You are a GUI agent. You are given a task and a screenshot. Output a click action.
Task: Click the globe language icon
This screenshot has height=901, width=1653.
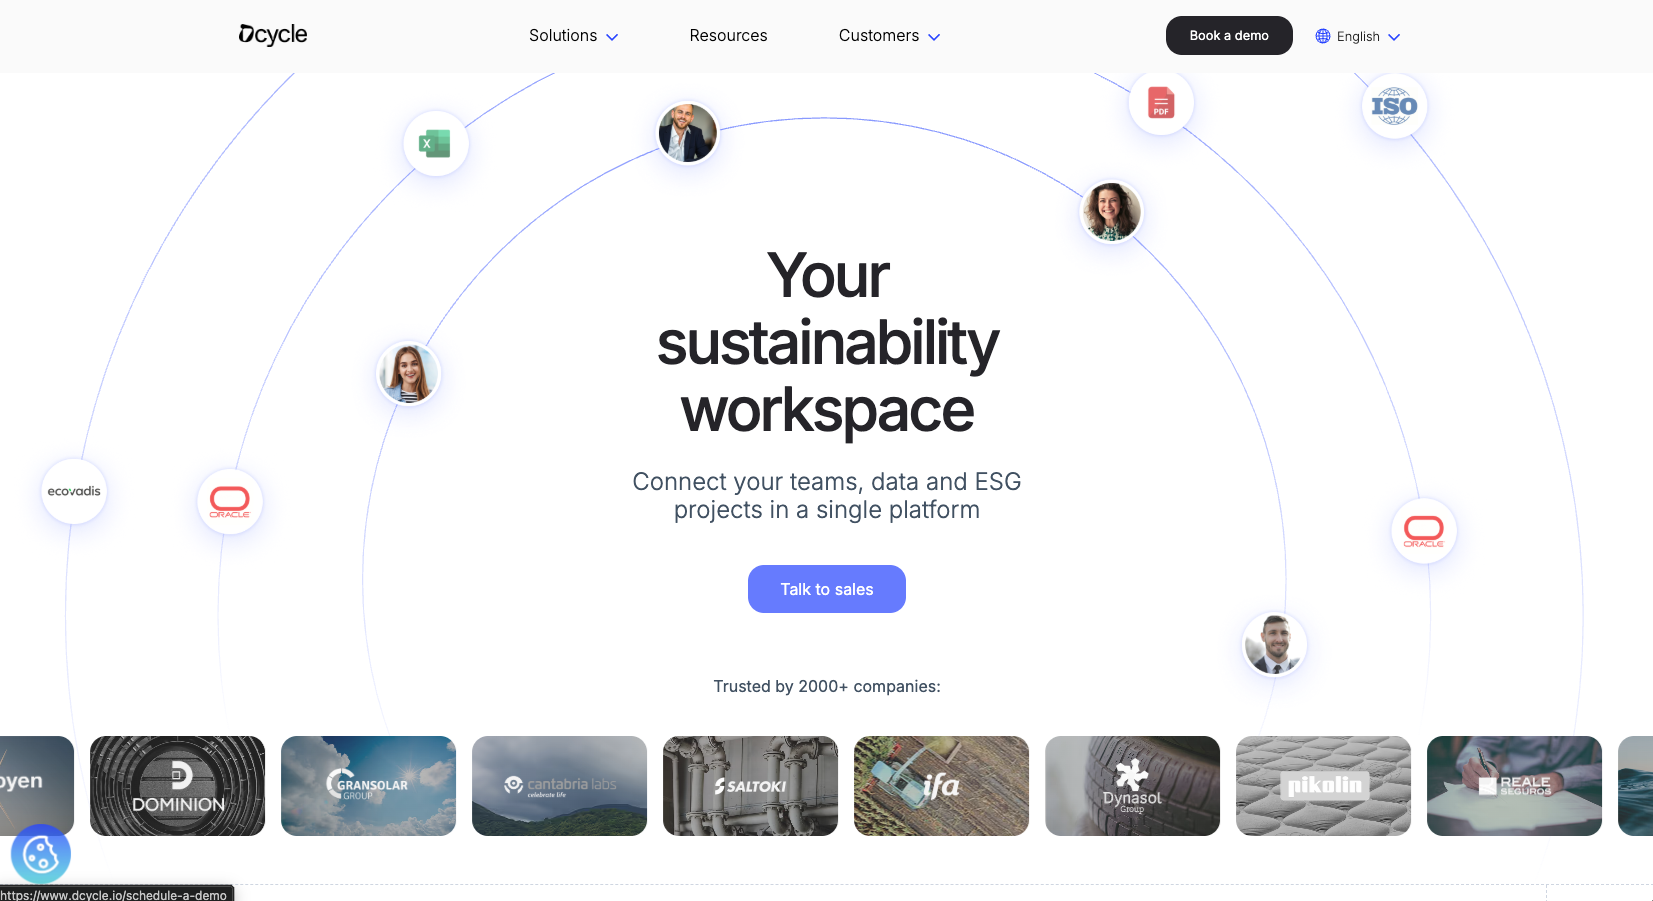coord(1322,36)
